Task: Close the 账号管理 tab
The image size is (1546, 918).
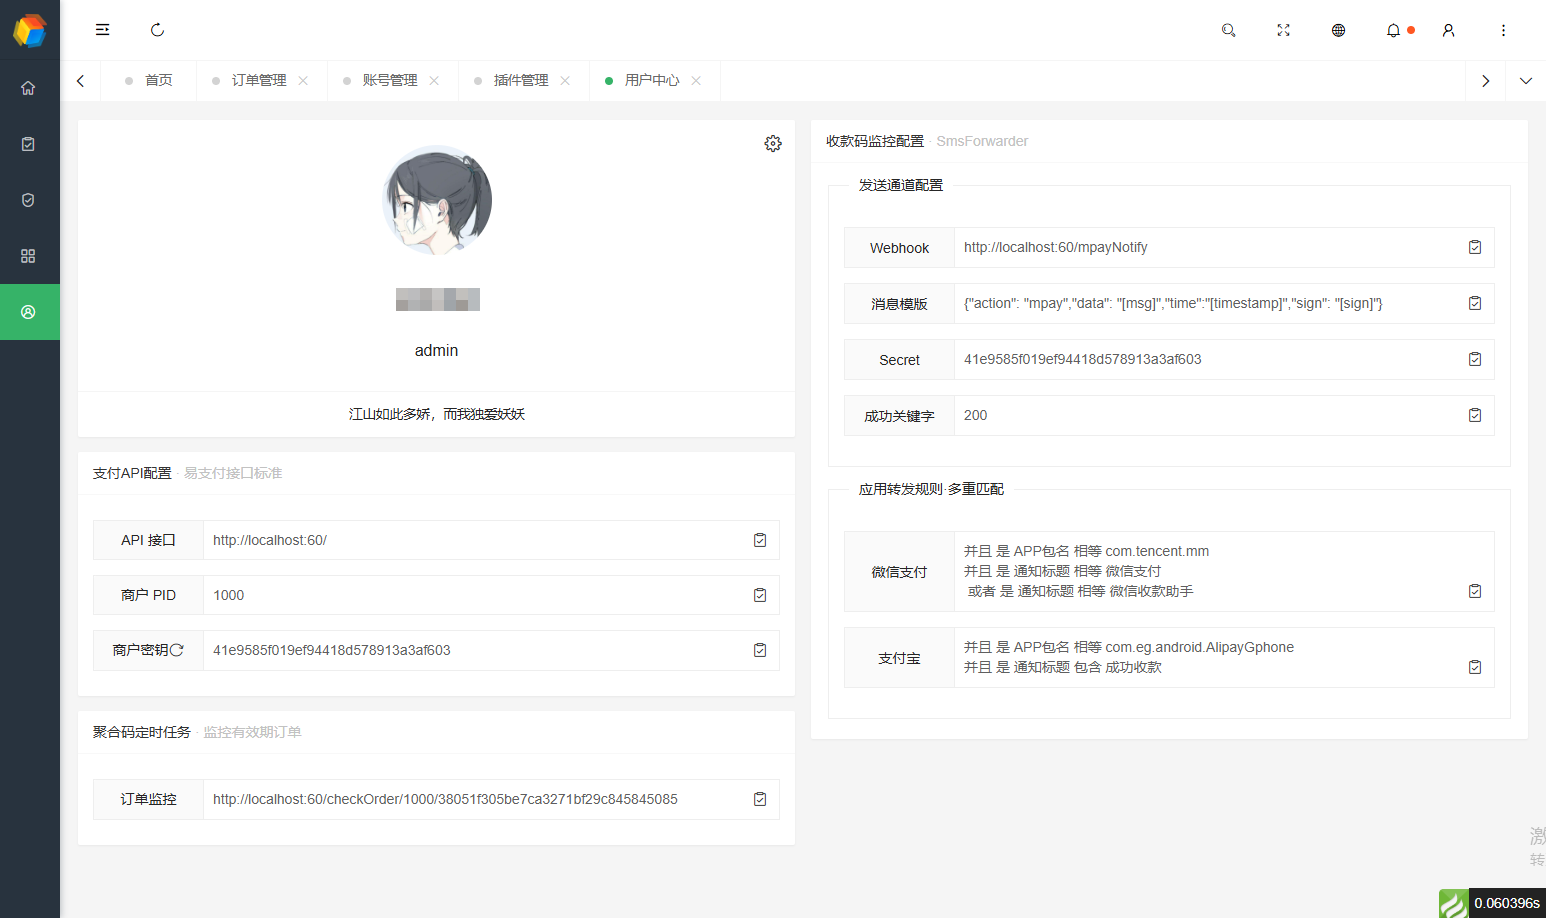Action: coord(434,80)
